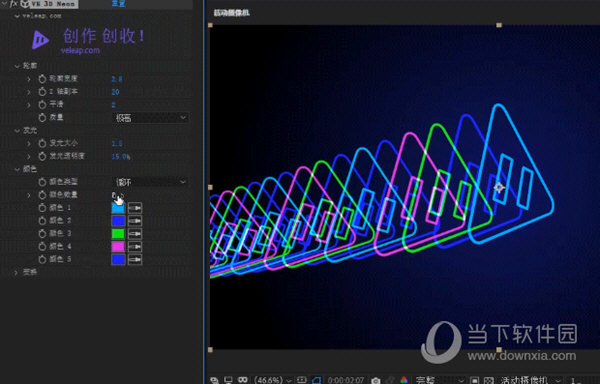Collapse the 发光 group
Screen dimensions: 600x384
point(17,131)
